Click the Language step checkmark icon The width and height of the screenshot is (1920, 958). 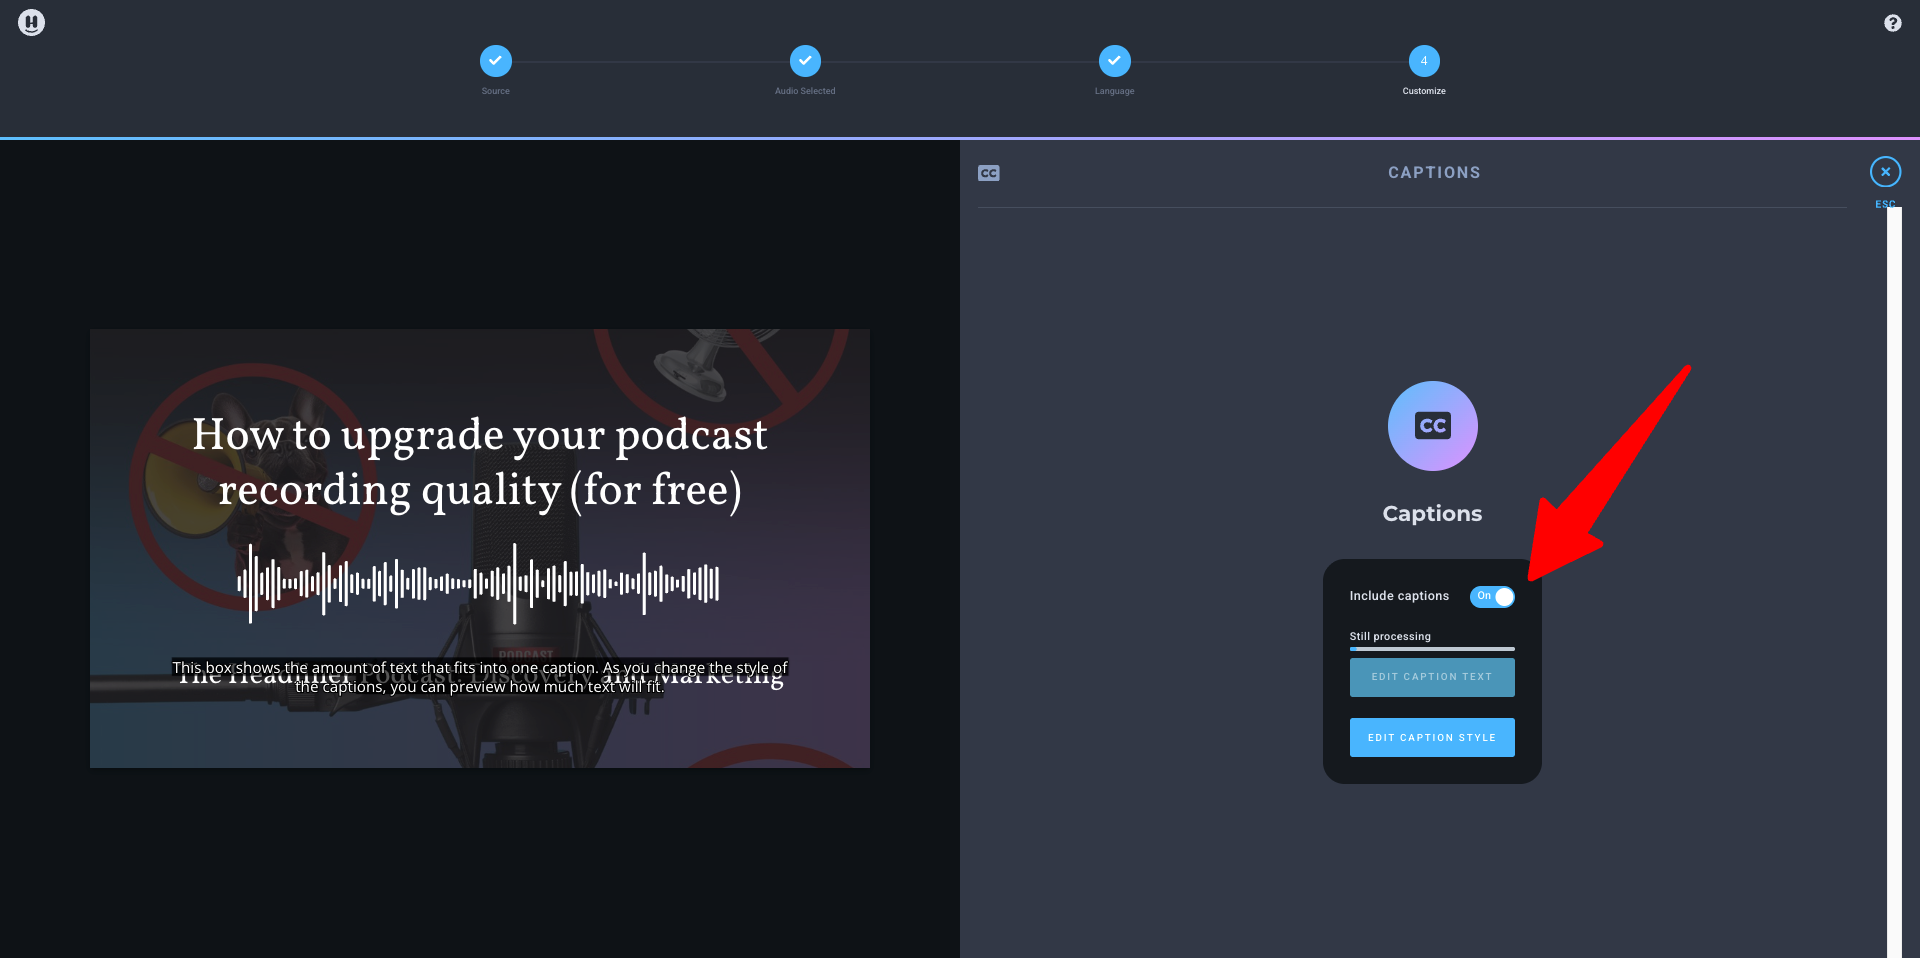(1114, 61)
